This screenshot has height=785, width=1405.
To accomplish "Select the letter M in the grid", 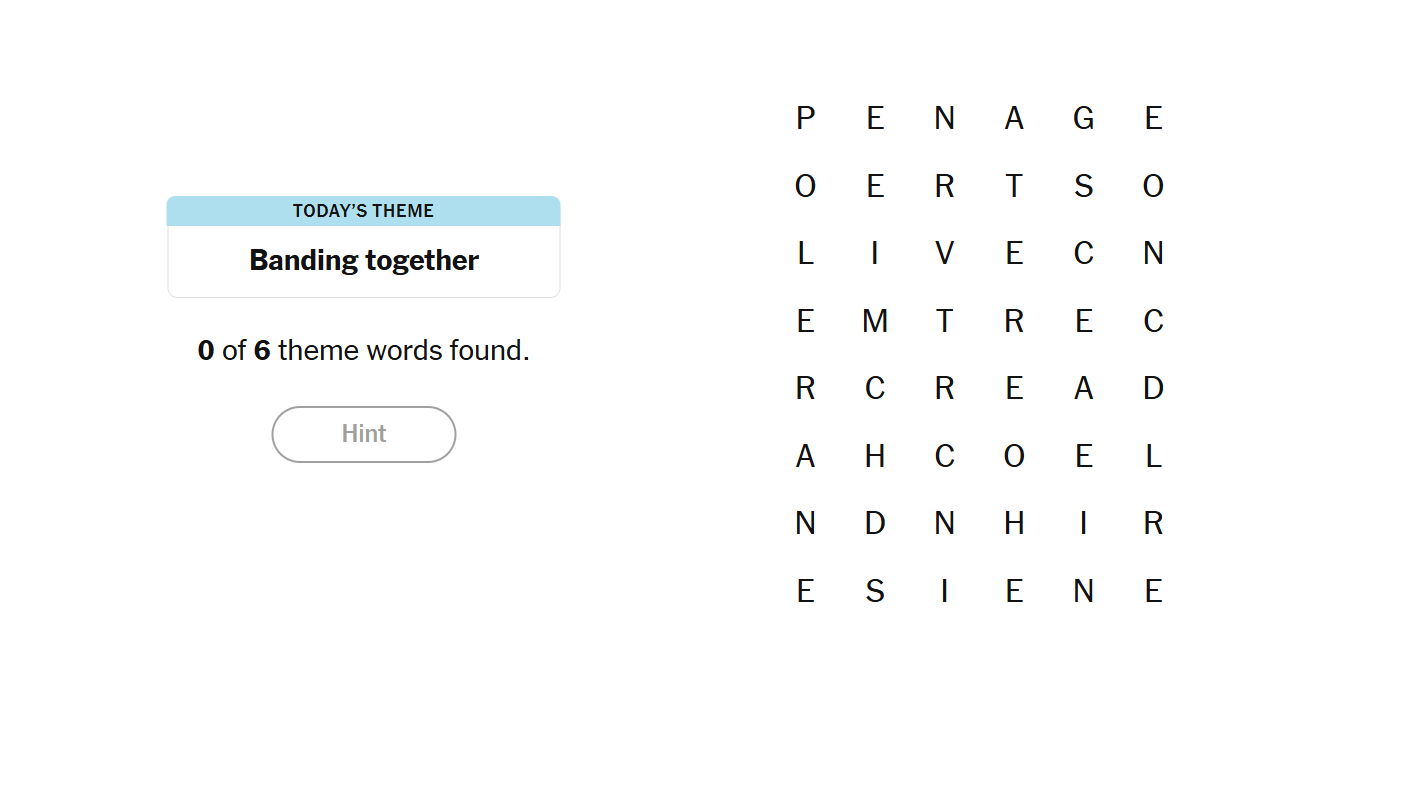I will 875,321.
